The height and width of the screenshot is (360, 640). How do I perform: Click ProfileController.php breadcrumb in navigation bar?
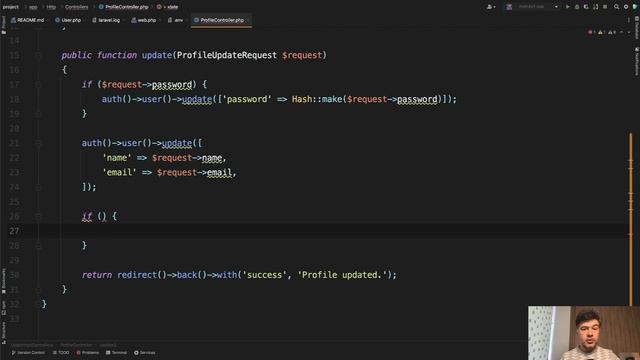124,7
